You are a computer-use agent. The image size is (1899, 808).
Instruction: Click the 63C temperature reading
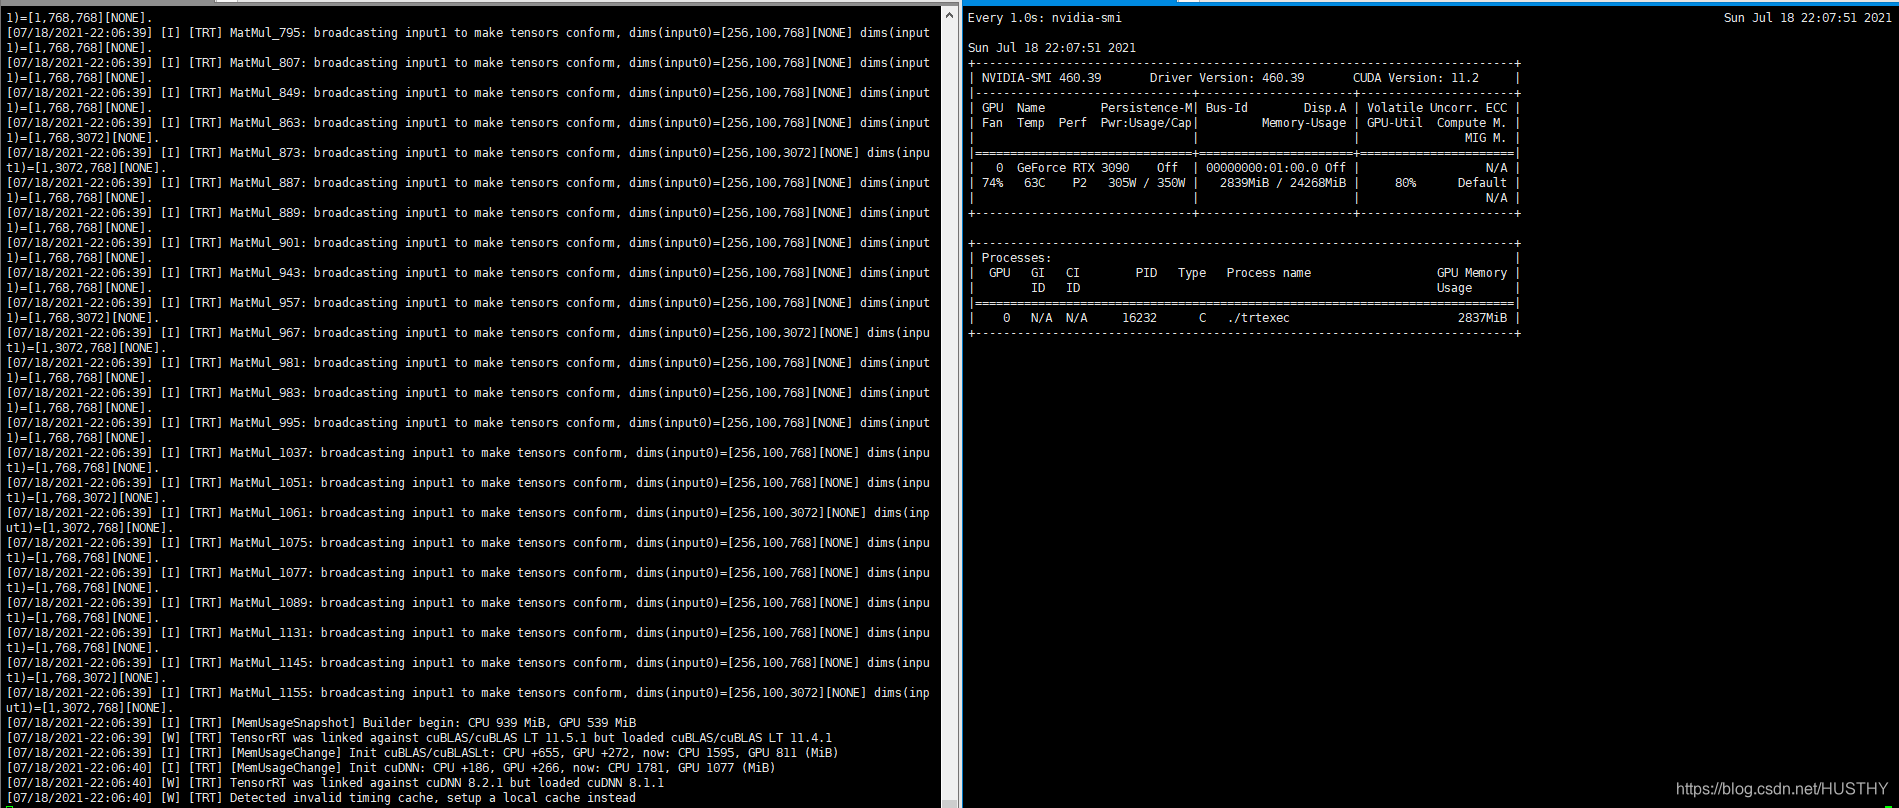pyautogui.click(x=1034, y=183)
